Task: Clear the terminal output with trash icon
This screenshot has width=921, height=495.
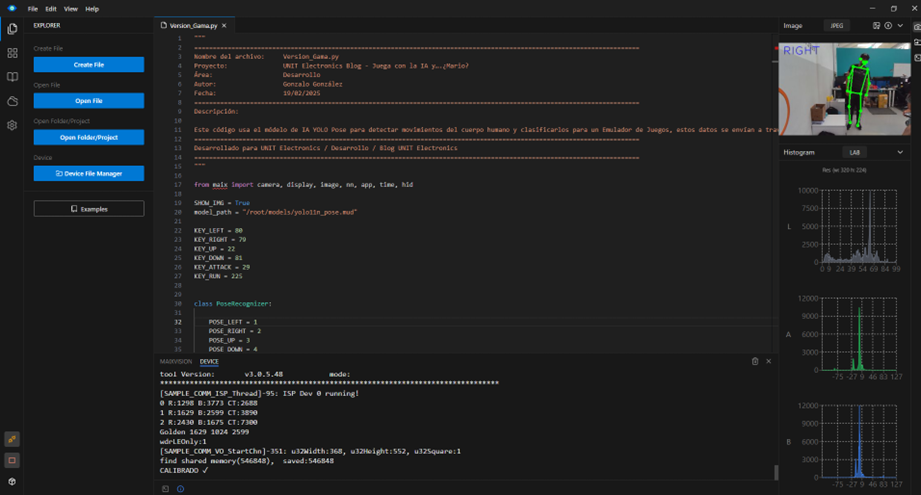Action: (x=754, y=361)
